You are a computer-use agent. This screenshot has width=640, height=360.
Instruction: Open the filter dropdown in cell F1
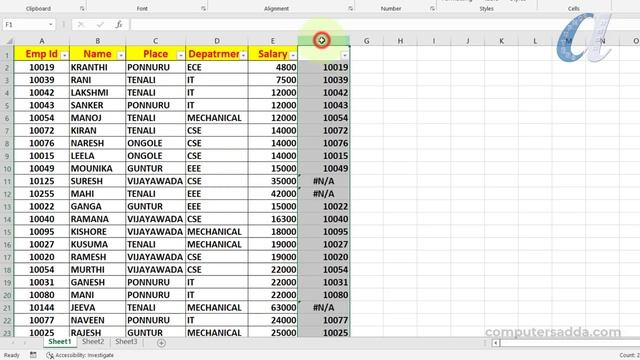point(345,55)
